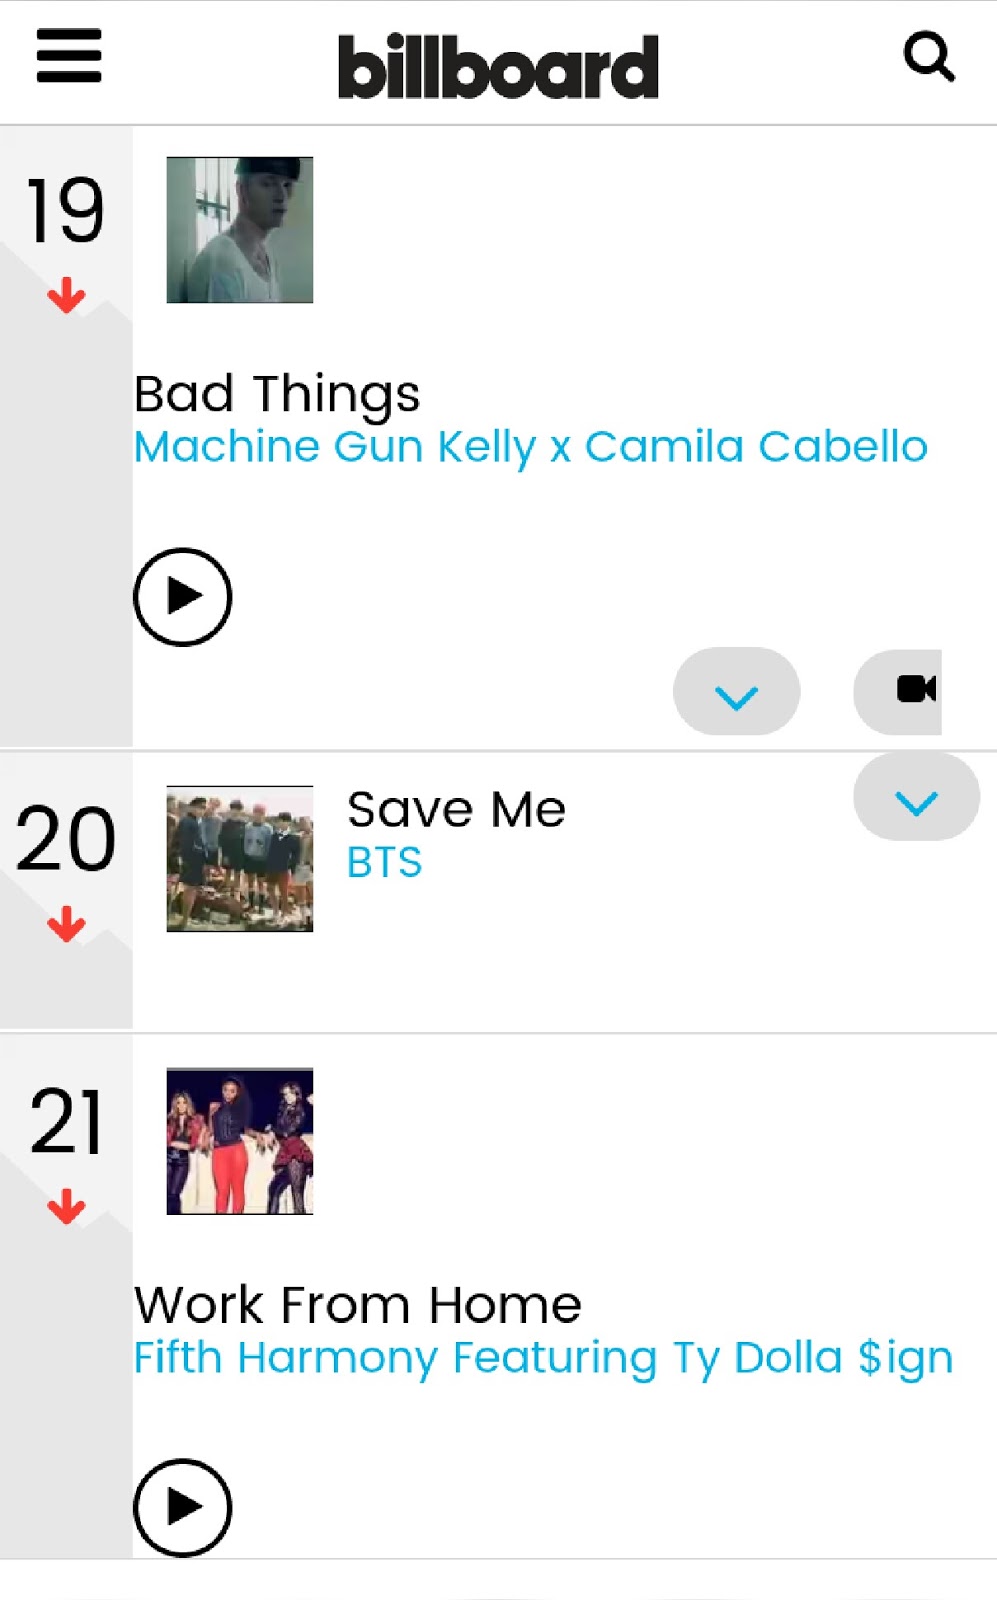Click the rank number 20
The width and height of the screenshot is (997, 1600).
tap(66, 840)
